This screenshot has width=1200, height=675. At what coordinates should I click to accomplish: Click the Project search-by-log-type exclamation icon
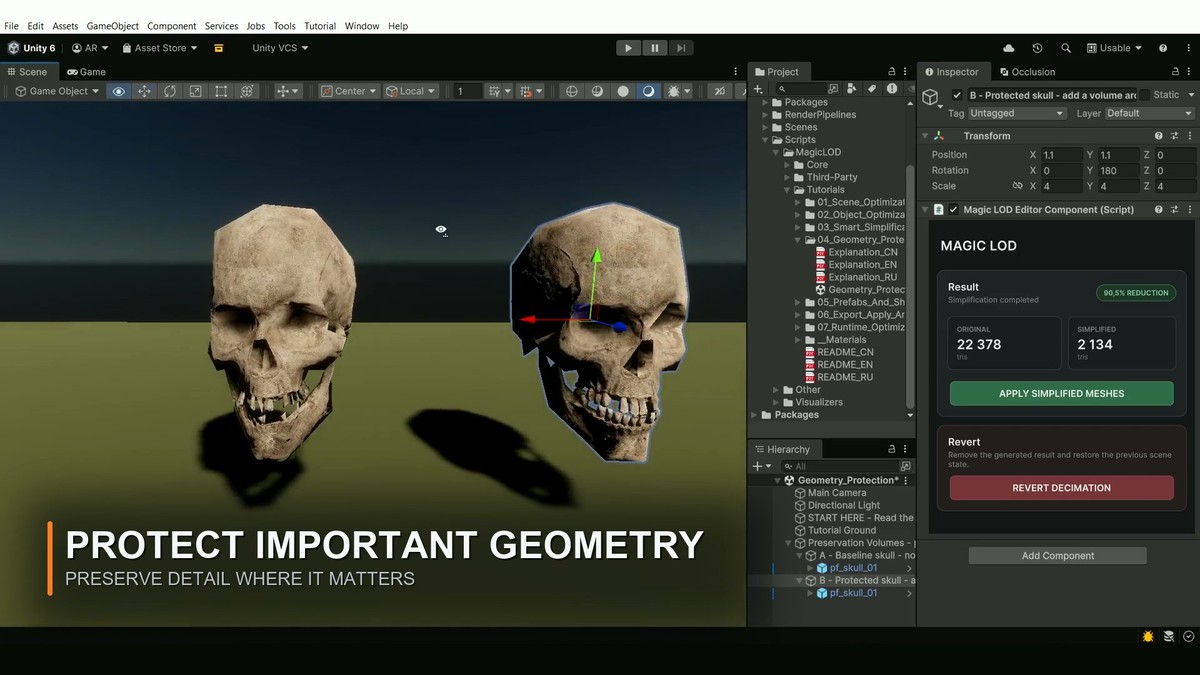(891, 89)
